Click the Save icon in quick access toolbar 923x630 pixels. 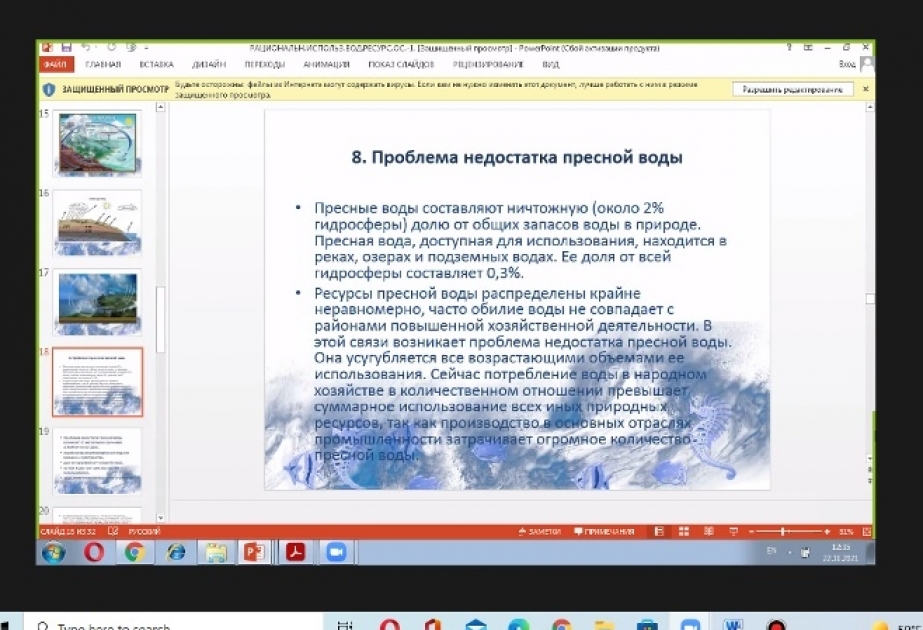(67, 48)
